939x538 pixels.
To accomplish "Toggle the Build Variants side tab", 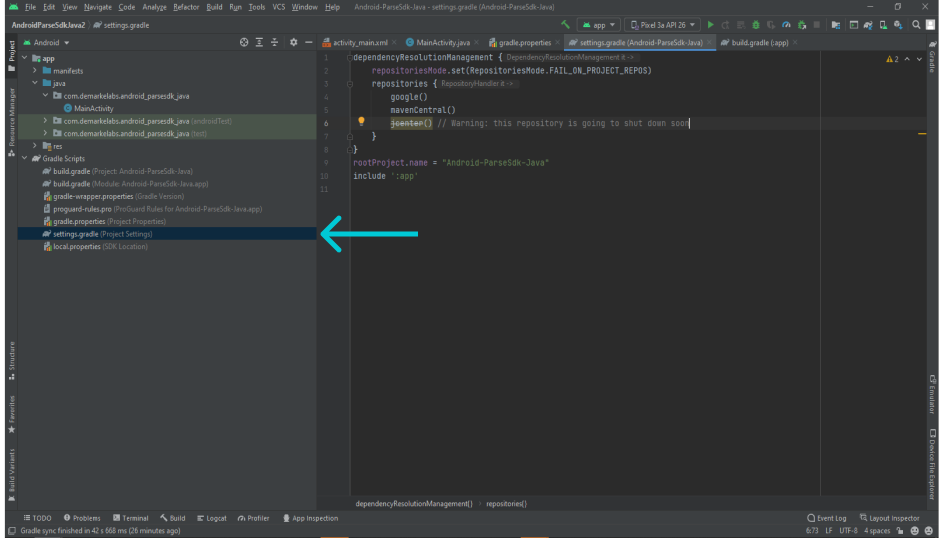I will 11,474.
